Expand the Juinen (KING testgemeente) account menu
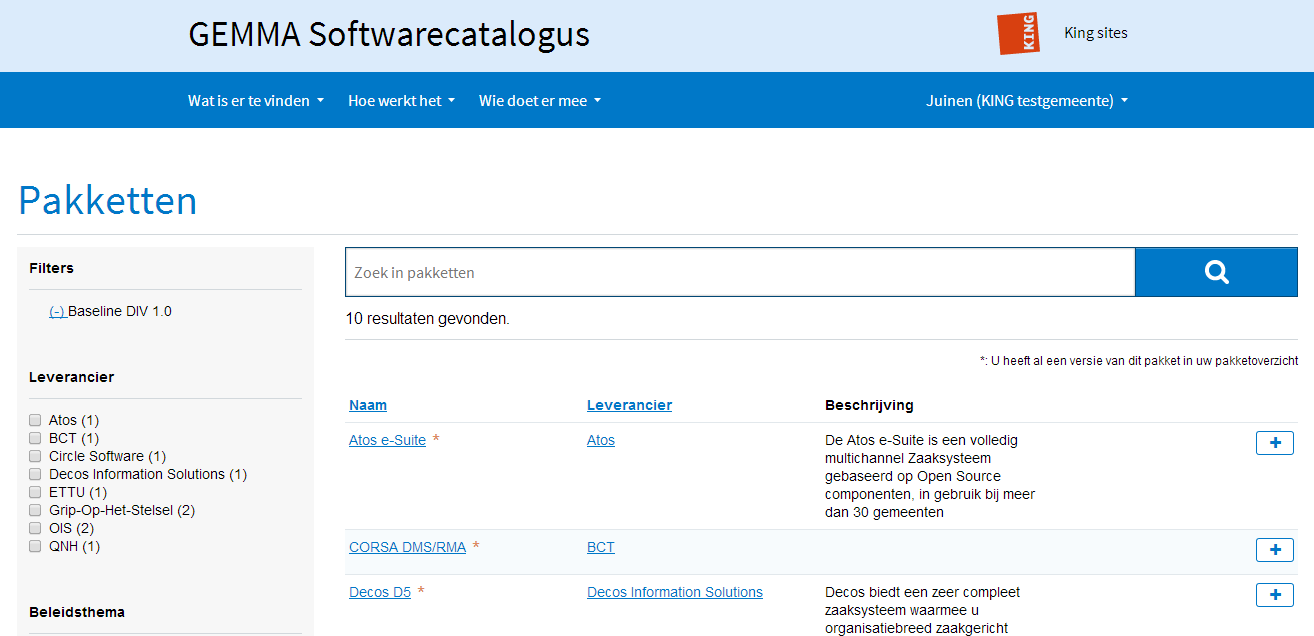 (x=1027, y=100)
